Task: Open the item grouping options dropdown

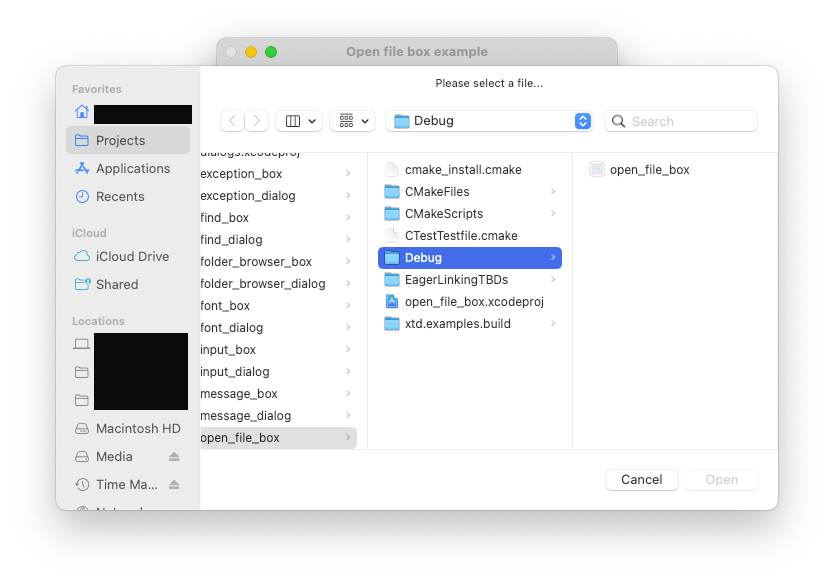Action: (352, 121)
